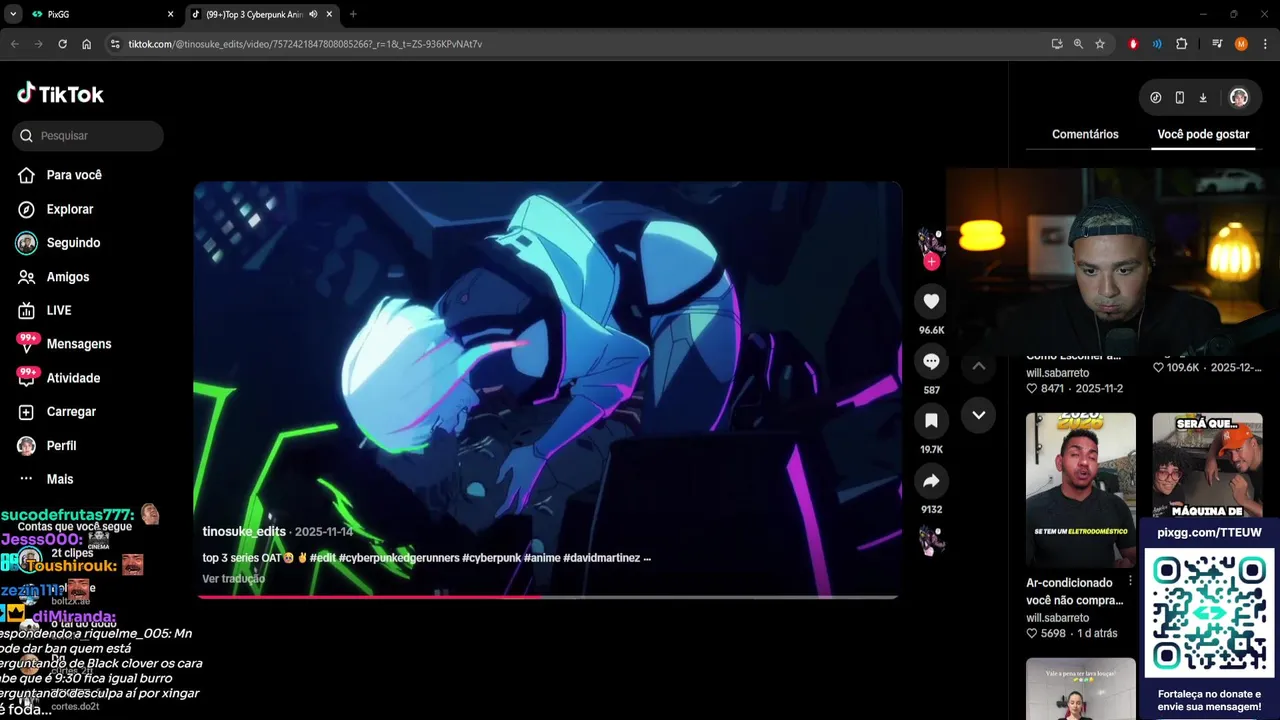
Task: Click Ver tradução under the caption
Action: point(233,579)
